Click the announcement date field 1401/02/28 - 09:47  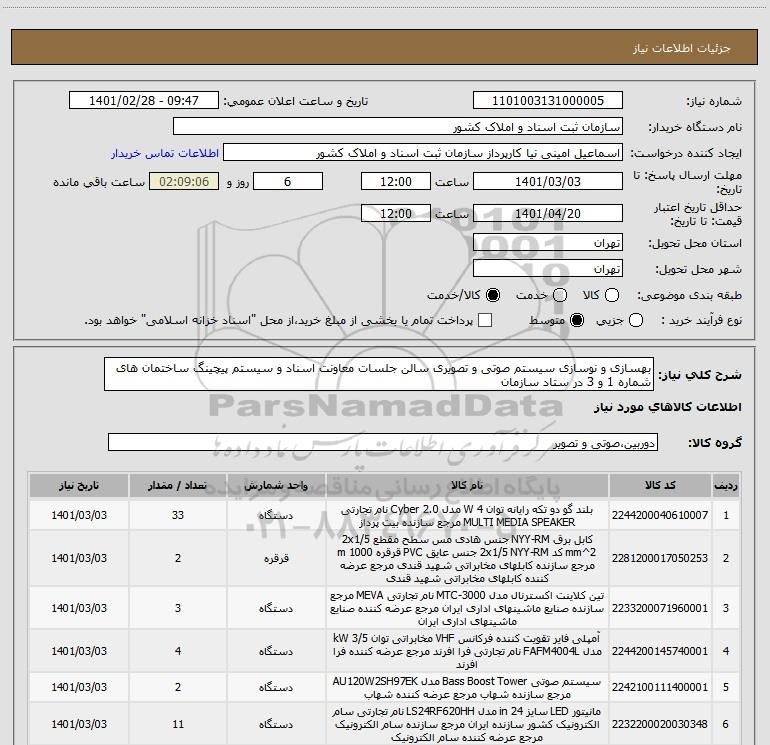tap(144, 100)
